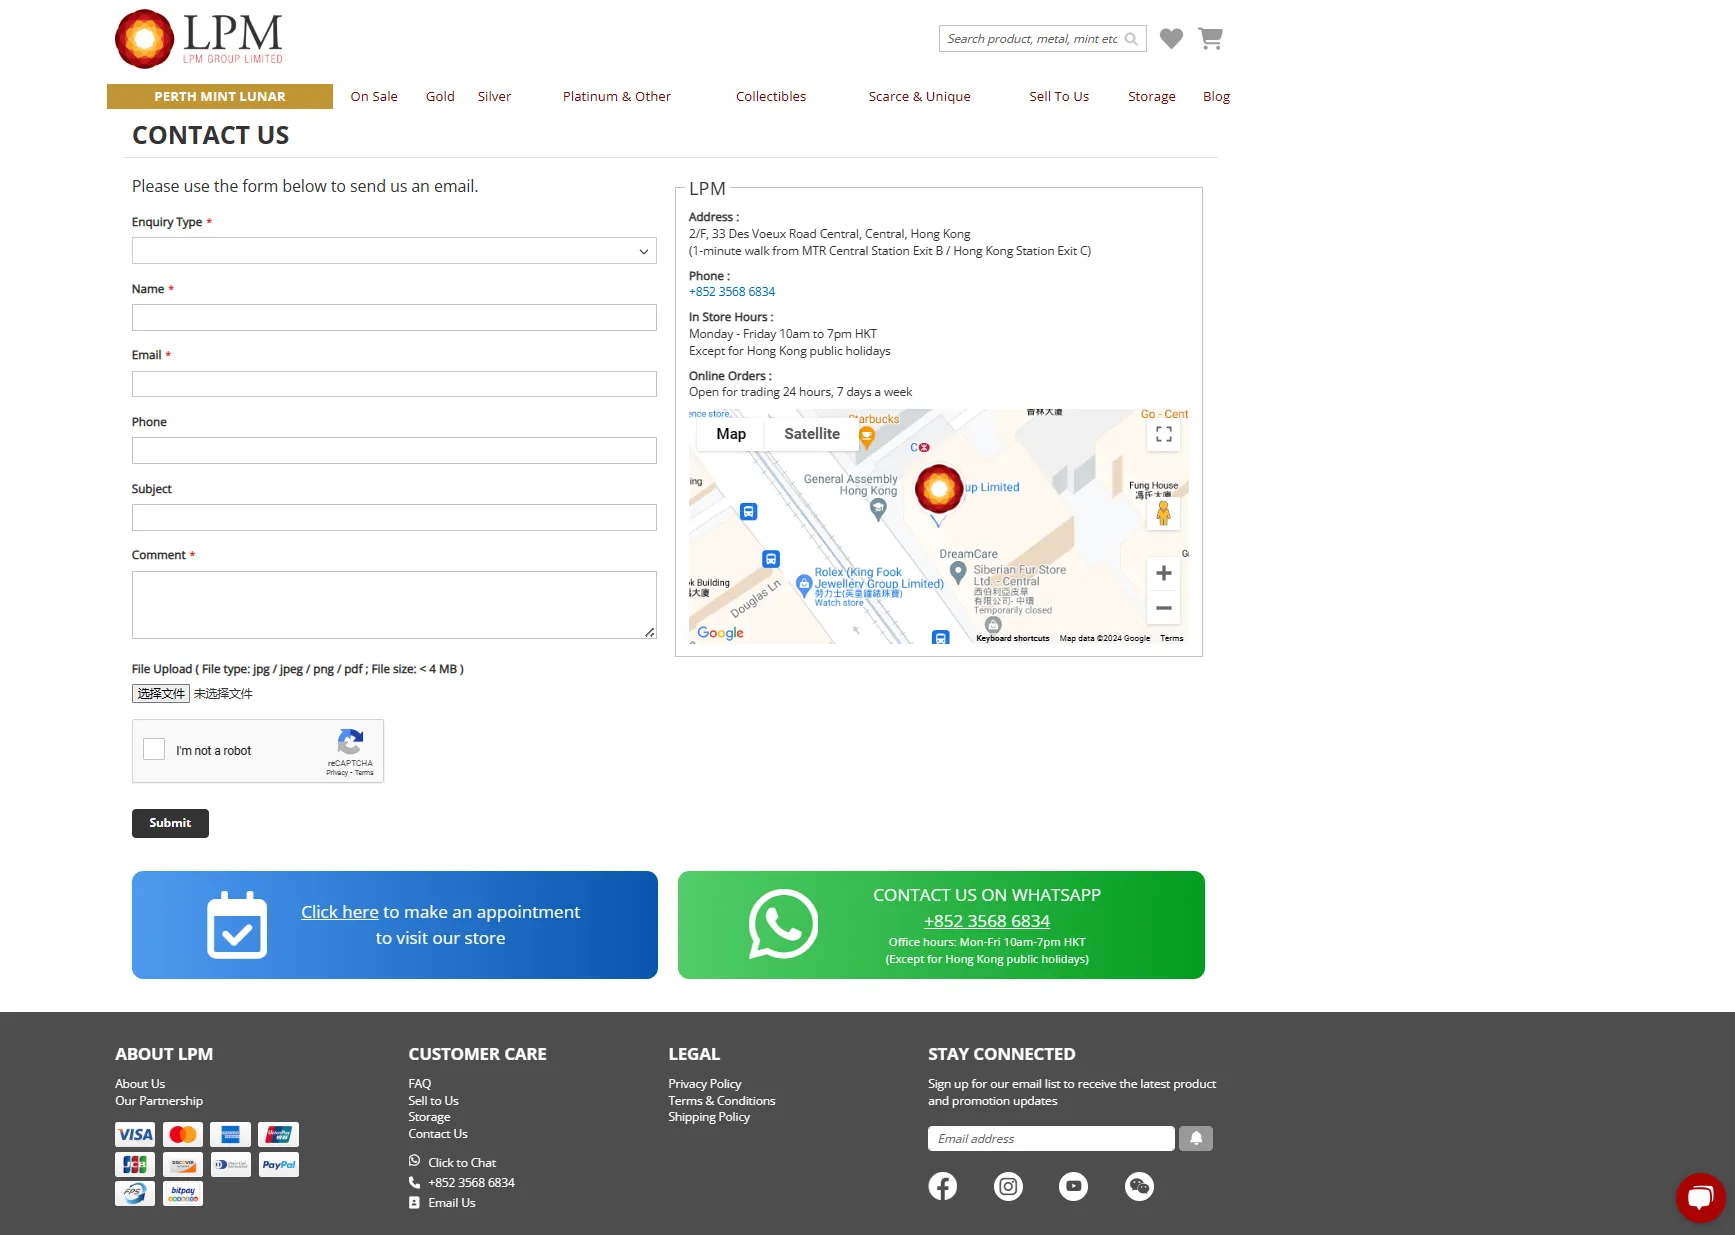
Task: Open the Privacy Policy link
Action: pos(705,1084)
